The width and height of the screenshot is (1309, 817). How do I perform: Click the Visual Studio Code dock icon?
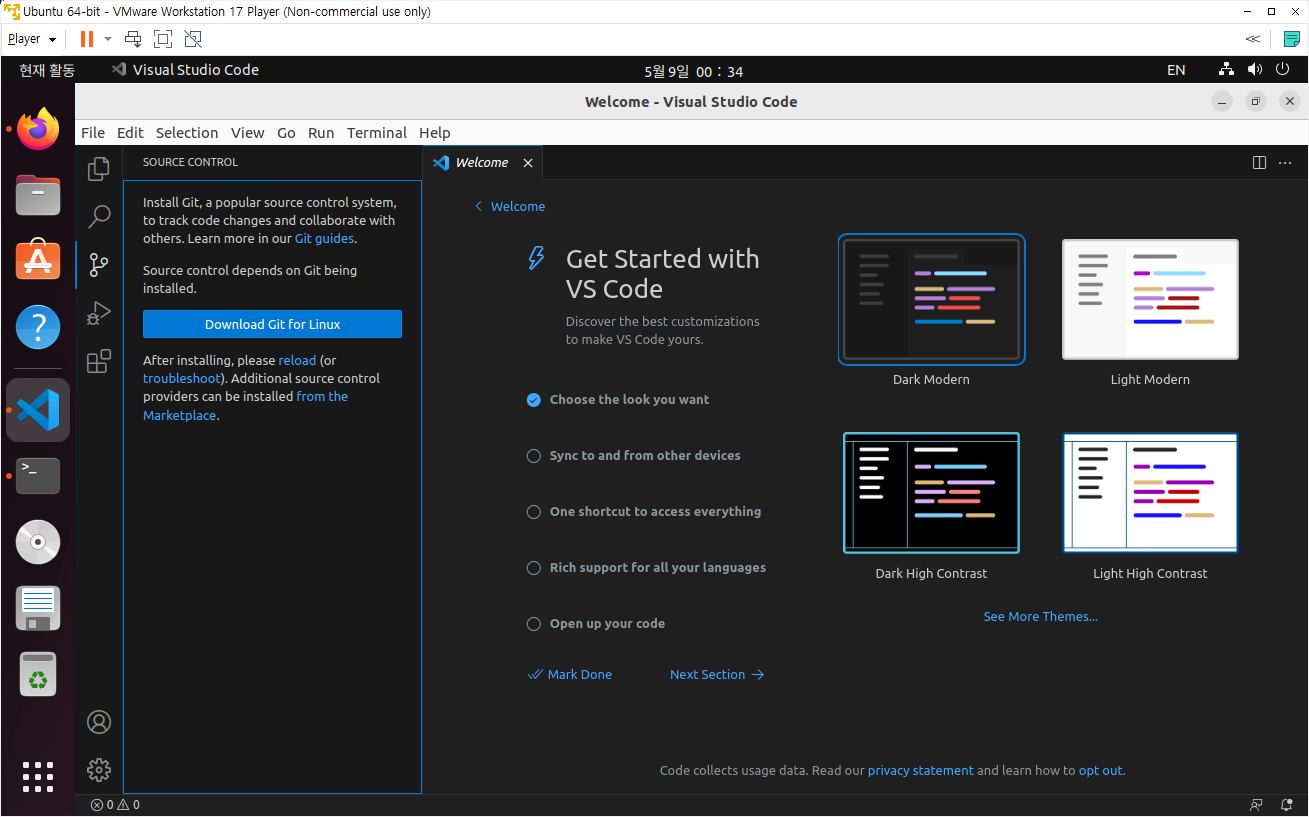click(38, 410)
